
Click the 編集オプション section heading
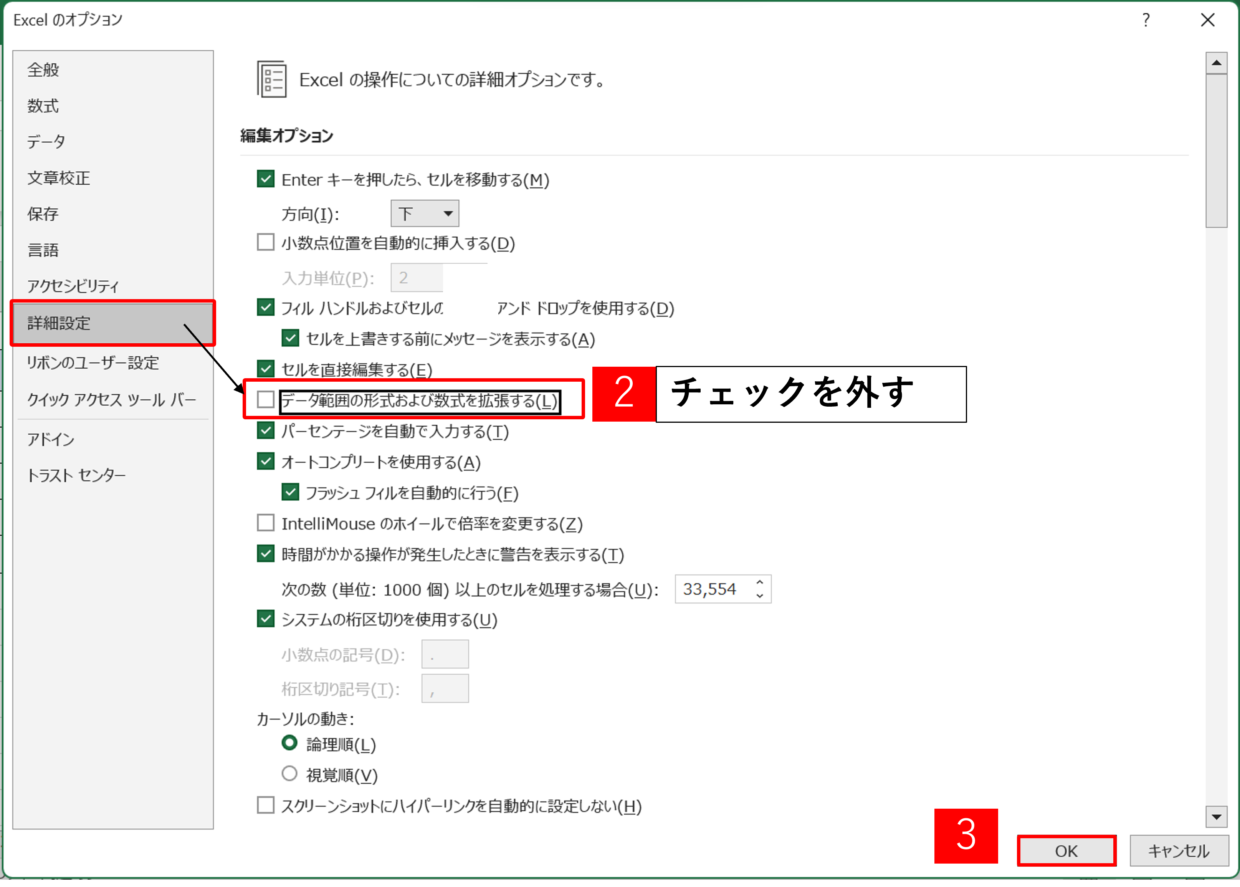tap(286, 135)
